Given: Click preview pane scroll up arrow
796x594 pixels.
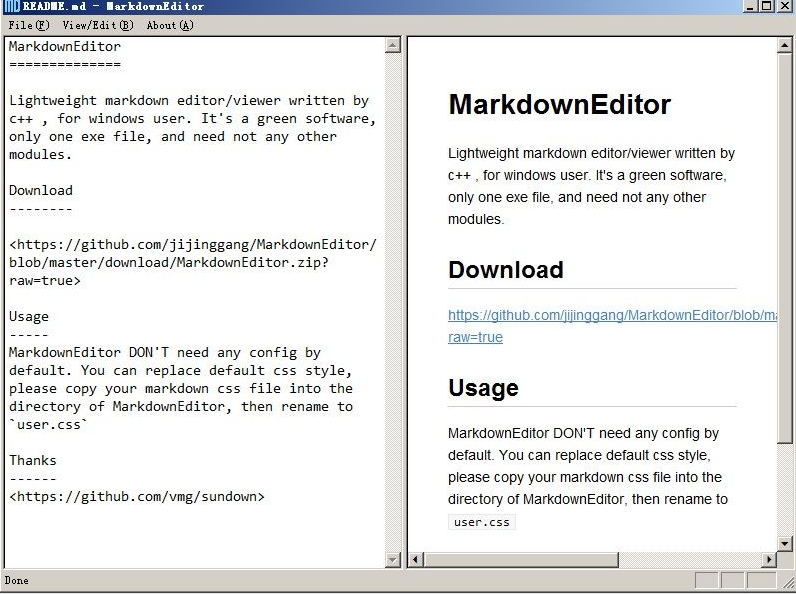Looking at the screenshot, I should (x=784, y=46).
